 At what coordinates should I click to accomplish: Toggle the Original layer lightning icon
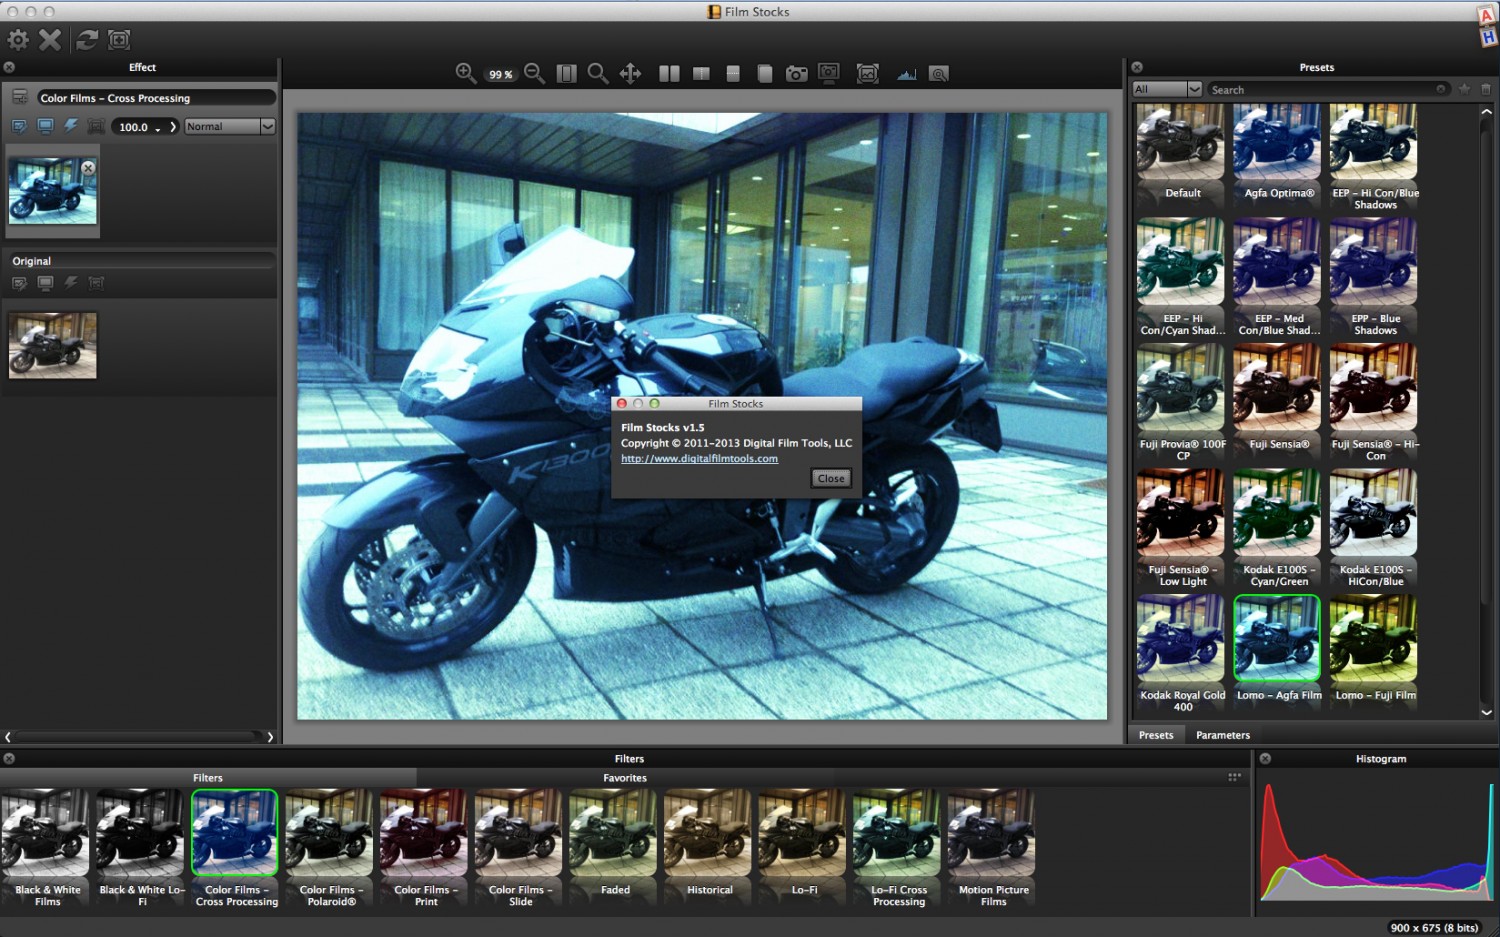(x=71, y=283)
